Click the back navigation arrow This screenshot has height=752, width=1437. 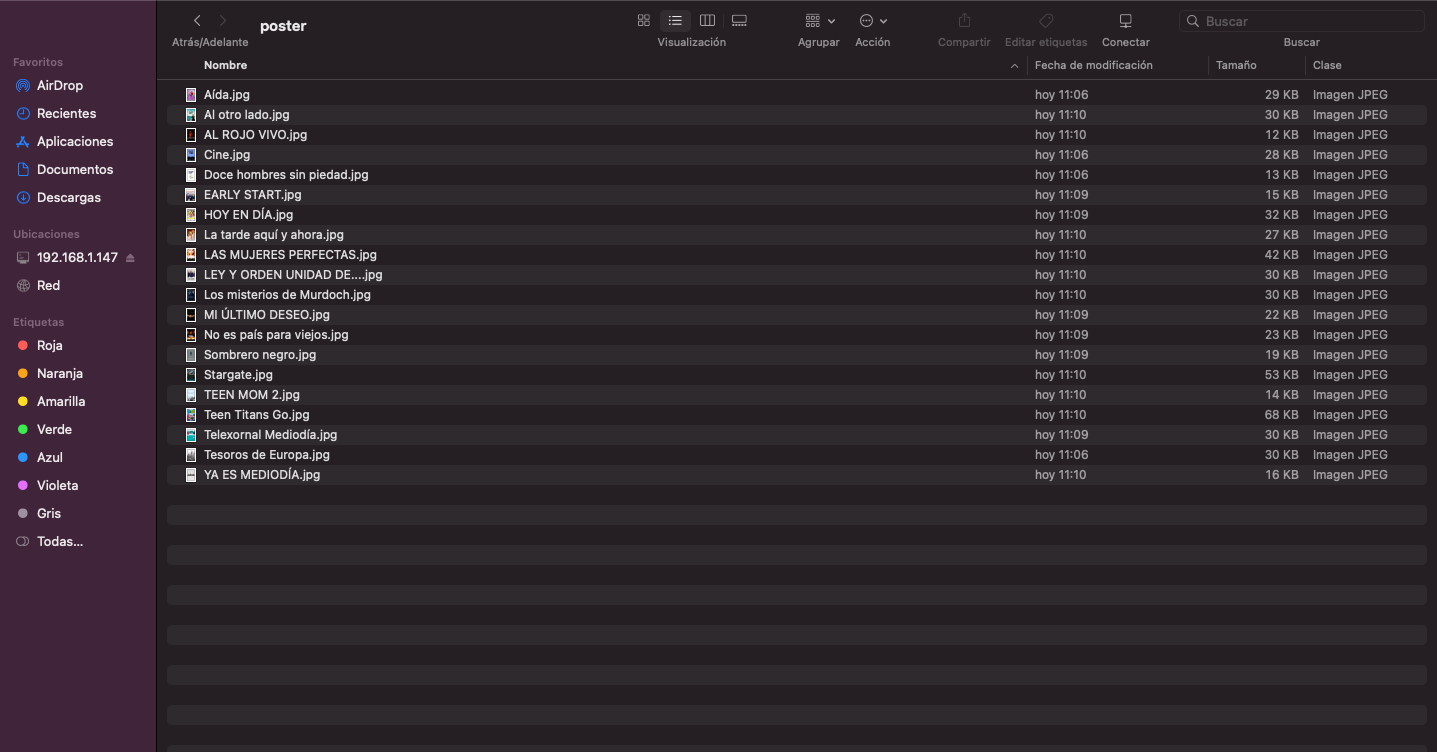click(197, 21)
